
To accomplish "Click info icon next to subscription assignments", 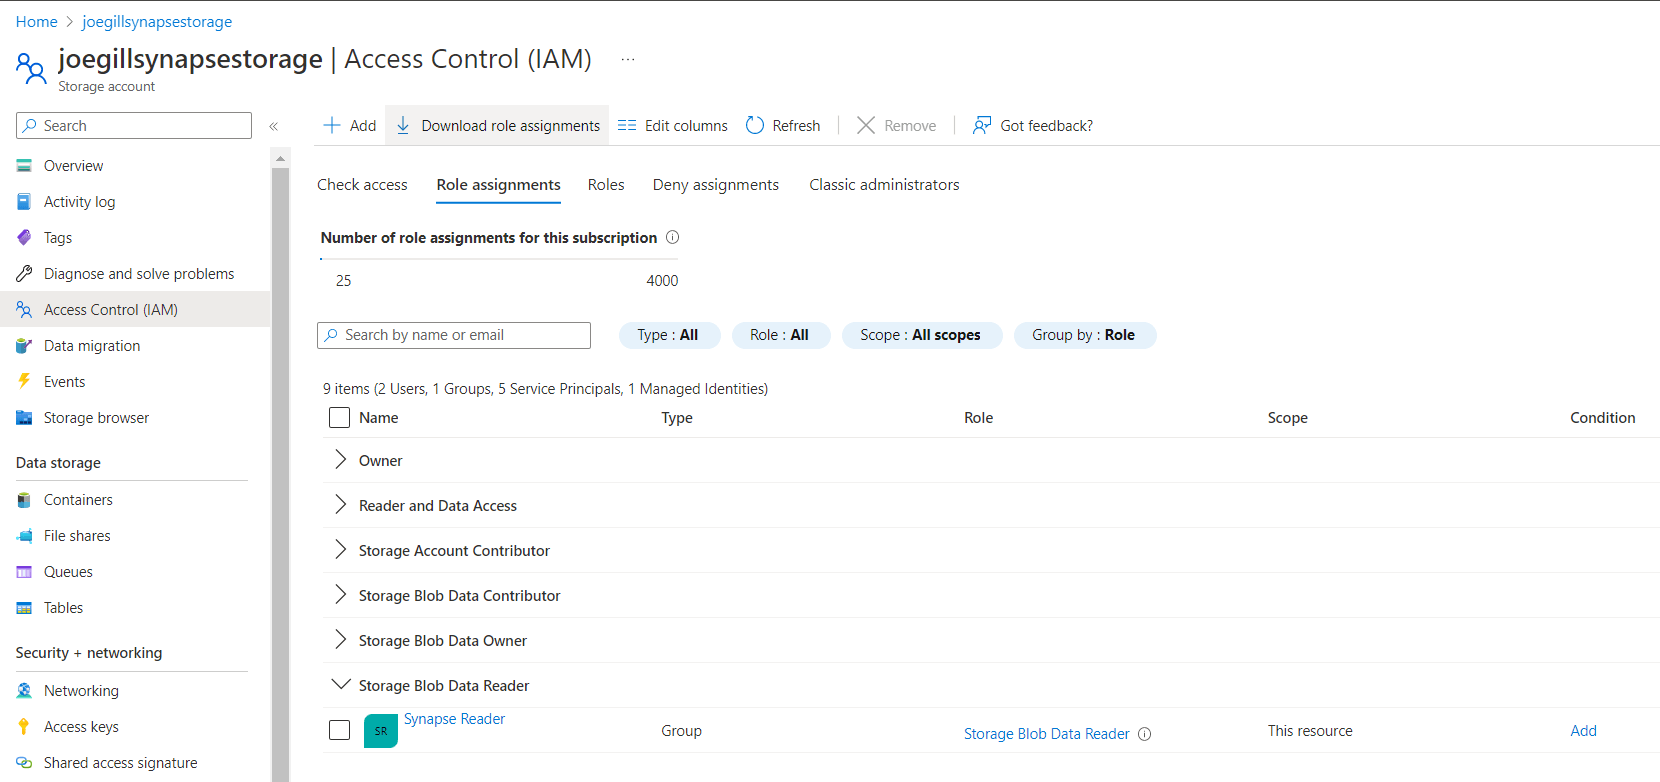I will pyautogui.click(x=673, y=237).
